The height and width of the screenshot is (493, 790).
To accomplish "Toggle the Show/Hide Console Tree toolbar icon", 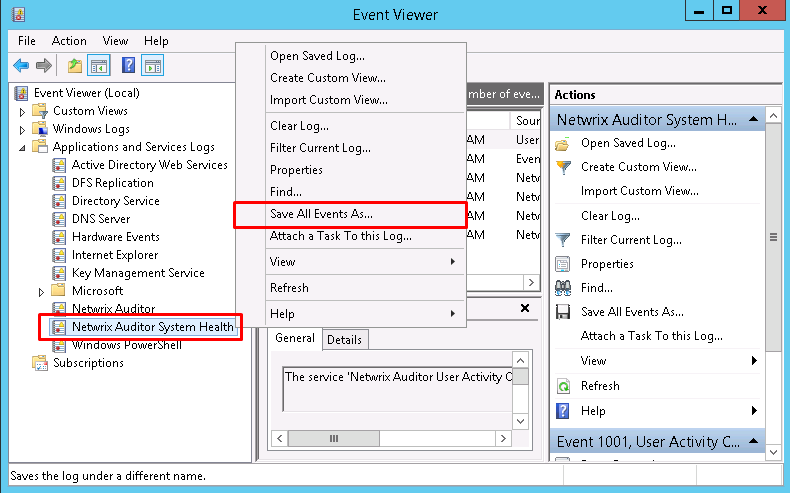I will (99, 65).
